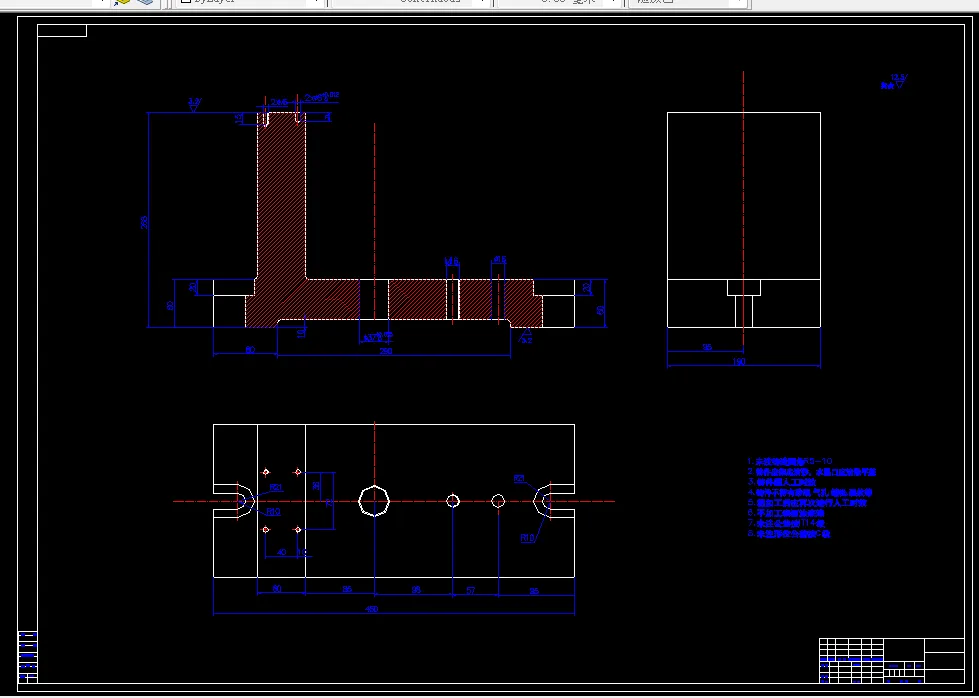This screenshot has height=698, width=979.
Task: Select the lower-right small hole of the four-hole pattern
Action: (298, 529)
